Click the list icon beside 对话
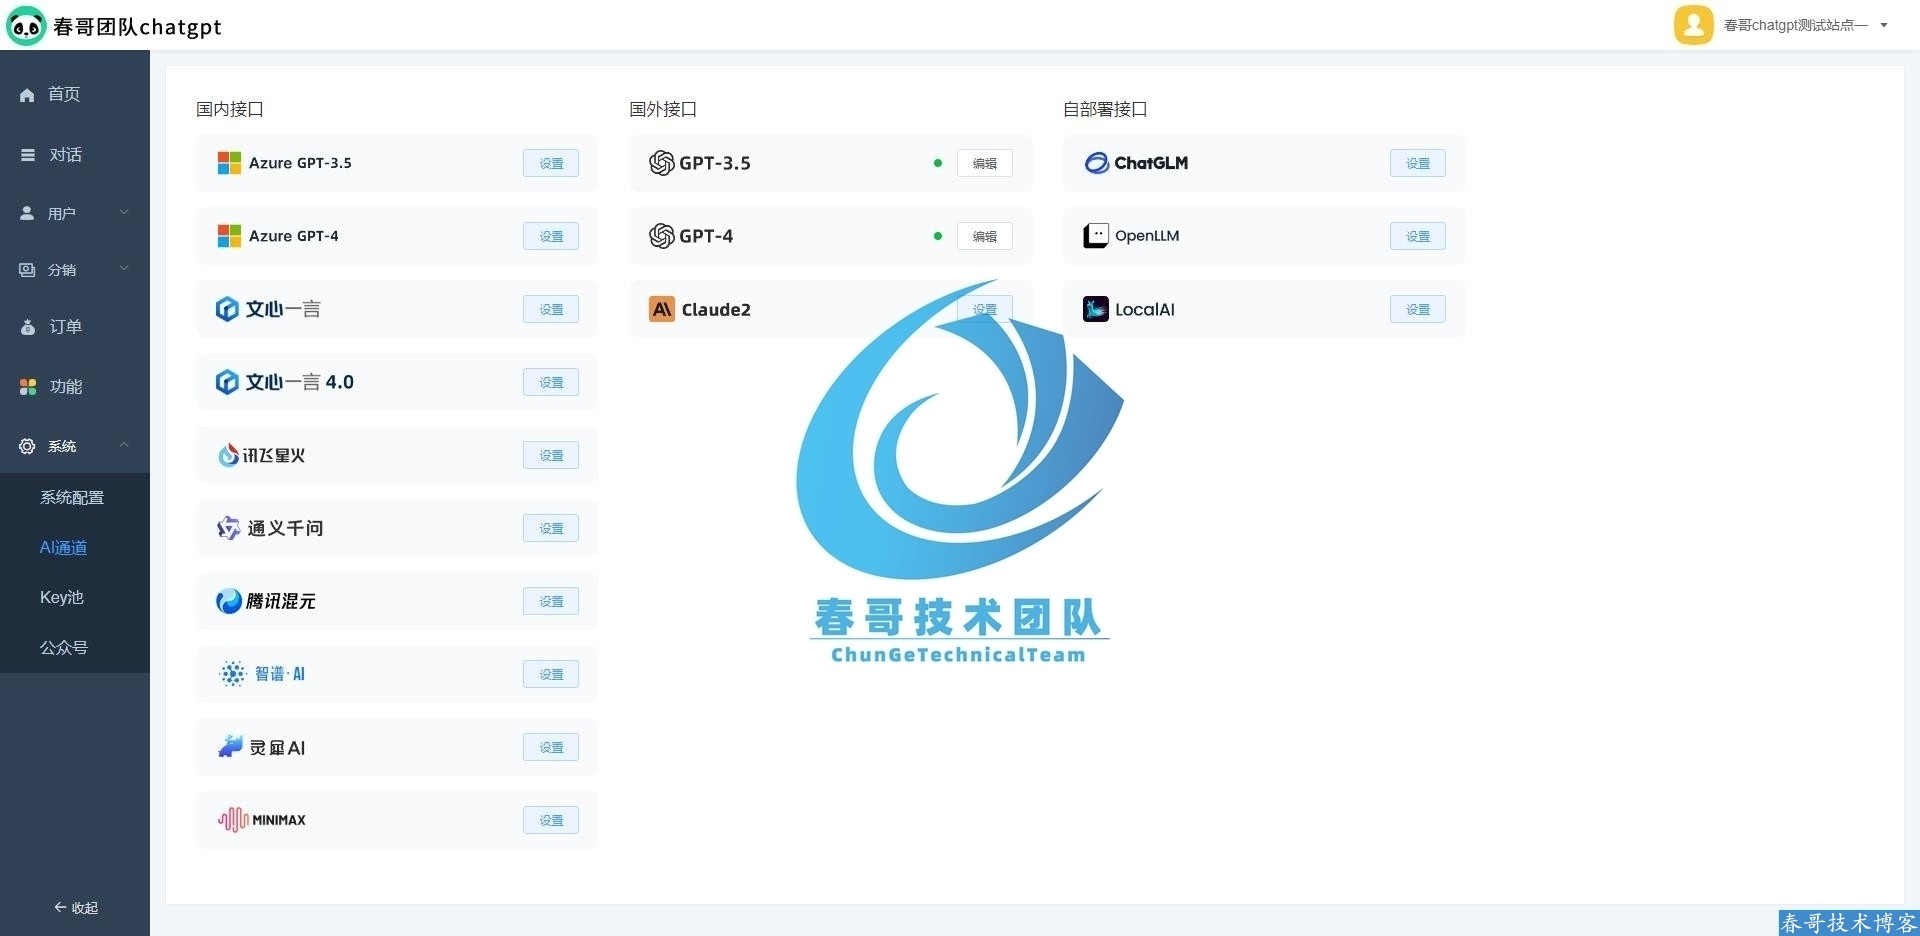 (27, 155)
